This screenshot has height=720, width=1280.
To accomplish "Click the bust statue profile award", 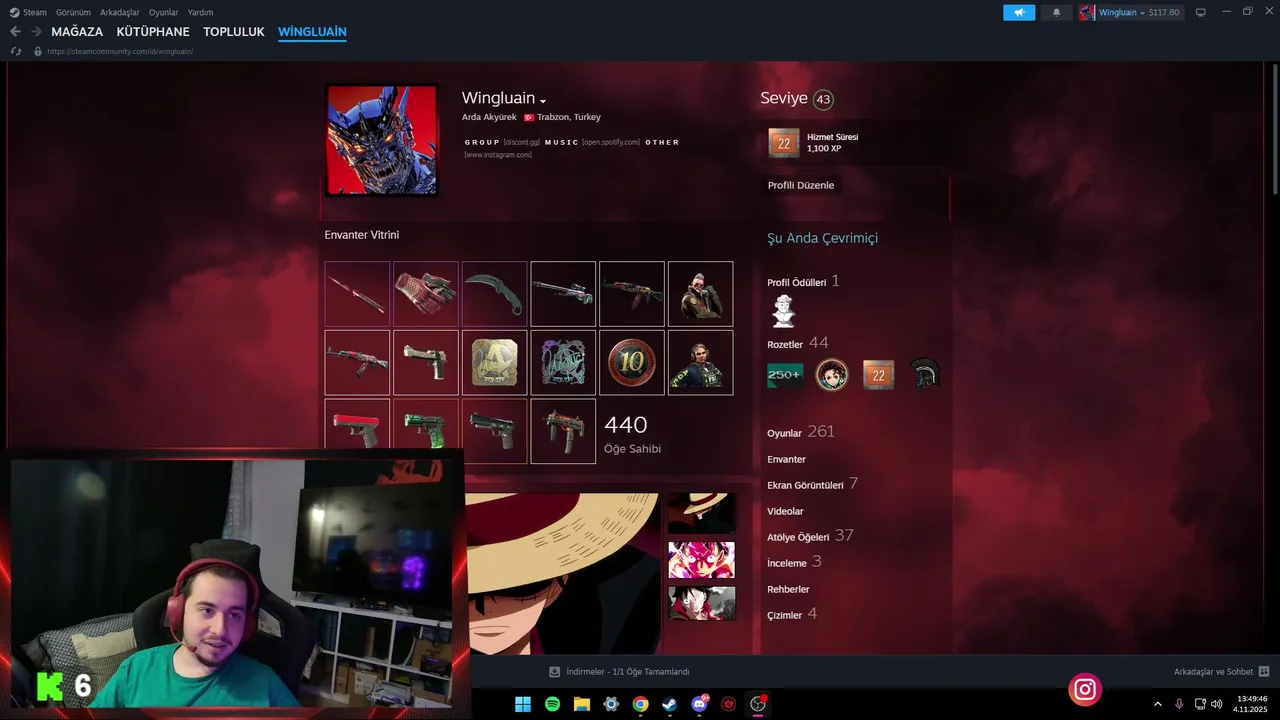I will click(x=783, y=311).
